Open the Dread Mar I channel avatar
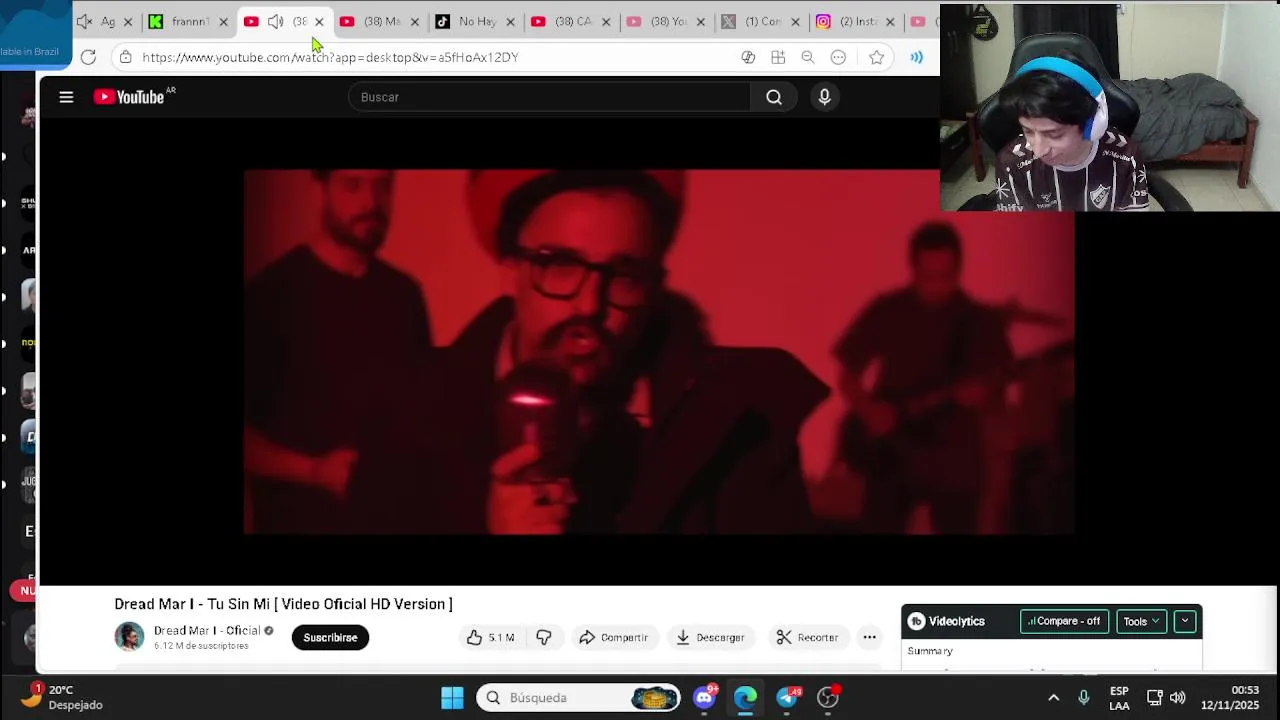The width and height of the screenshot is (1280, 720). pos(129,637)
